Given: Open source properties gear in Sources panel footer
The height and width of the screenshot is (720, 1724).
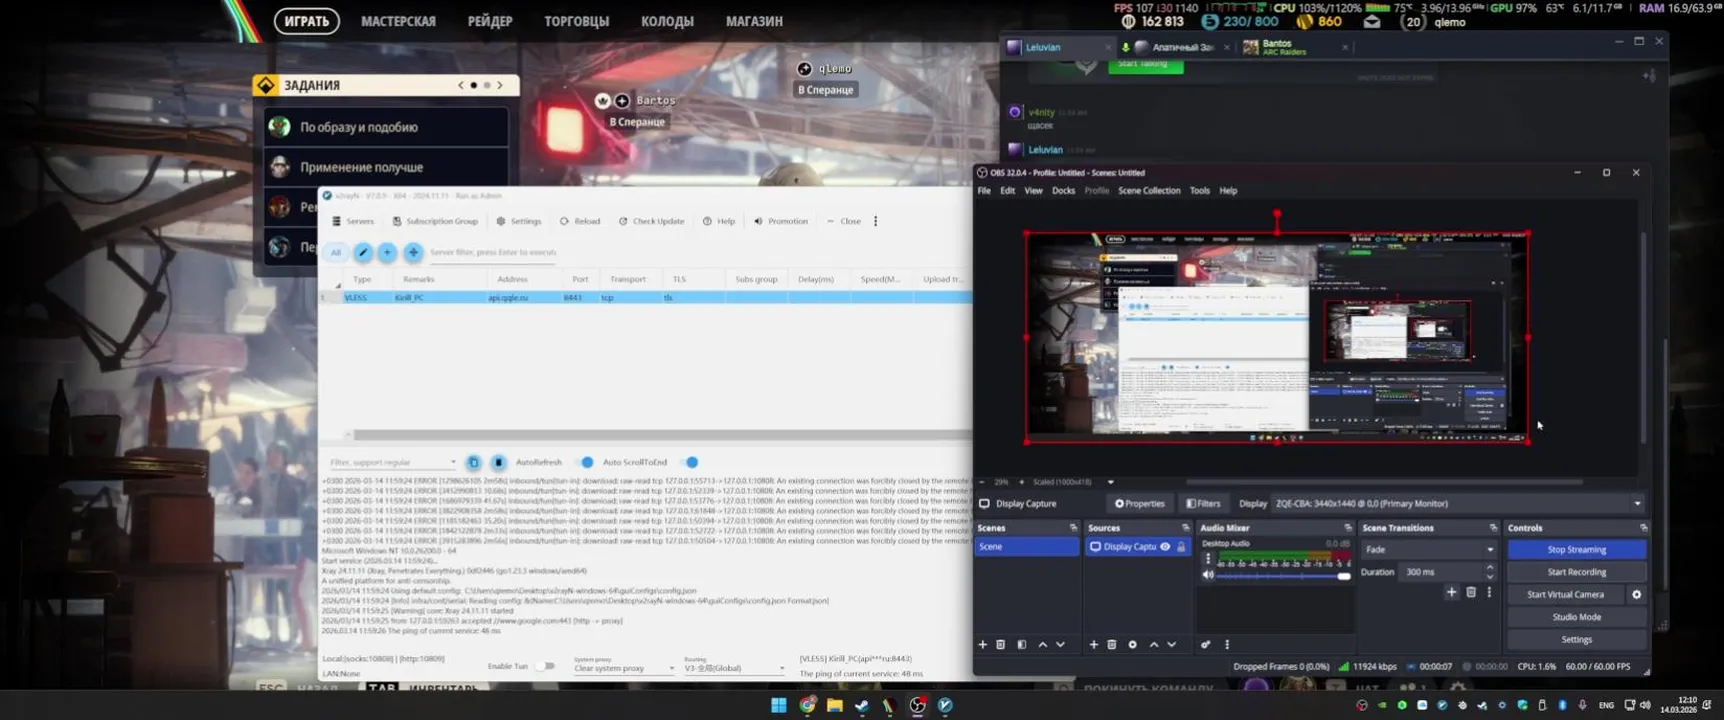Looking at the screenshot, I should tap(1132, 645).
